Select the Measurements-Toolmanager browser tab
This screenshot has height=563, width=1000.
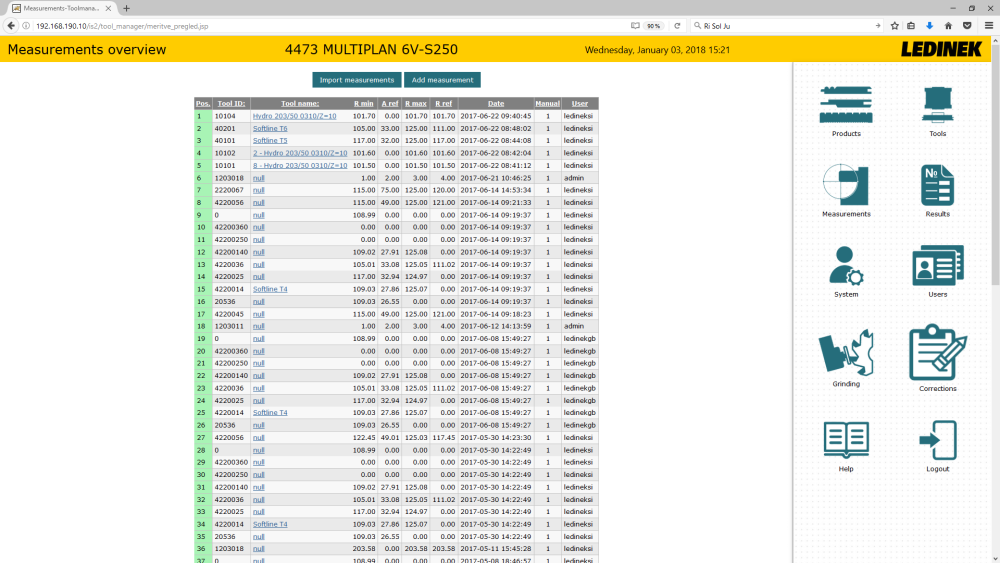pyautogui.click(x=61, y=8)
